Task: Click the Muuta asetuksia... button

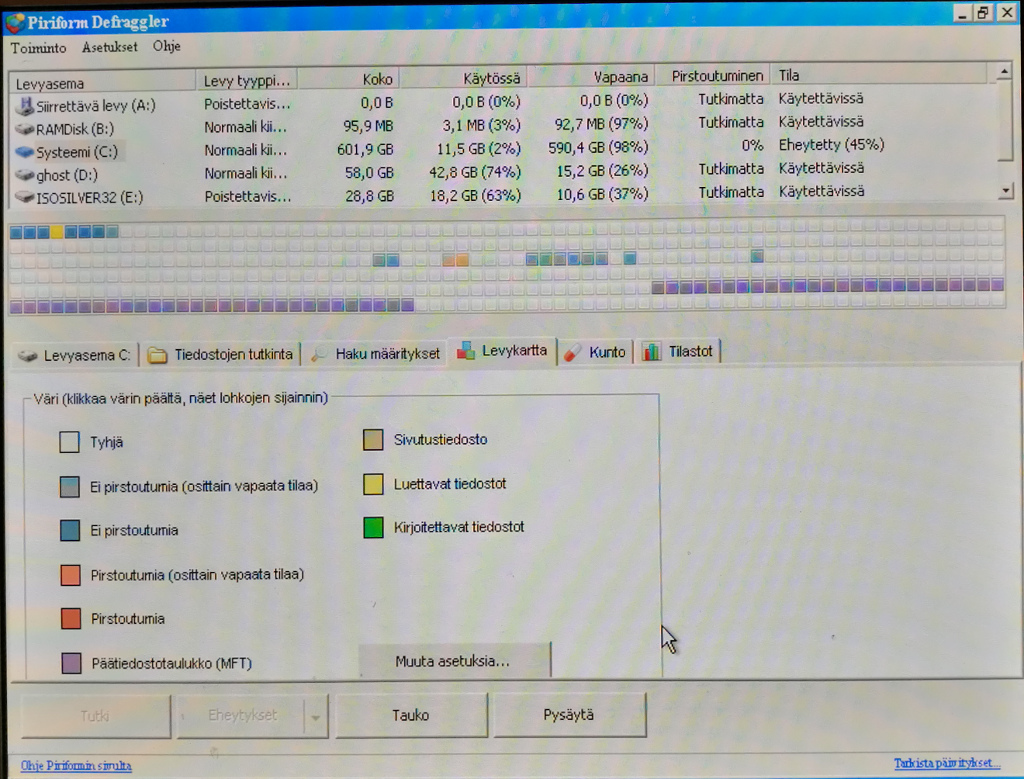Action: point(455,660)
